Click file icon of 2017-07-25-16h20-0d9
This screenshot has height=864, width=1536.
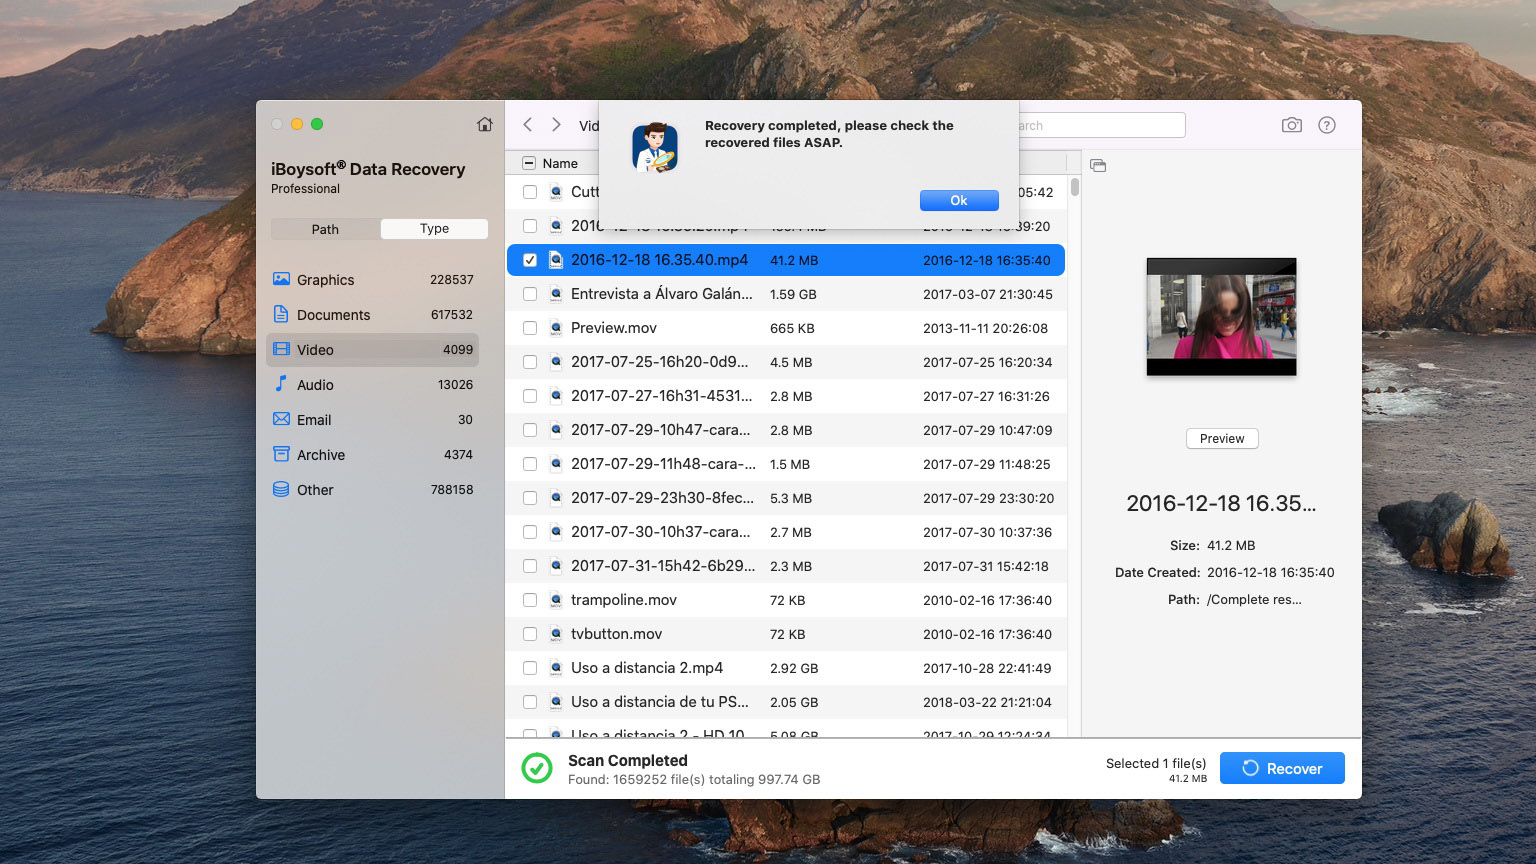(556, 362)
